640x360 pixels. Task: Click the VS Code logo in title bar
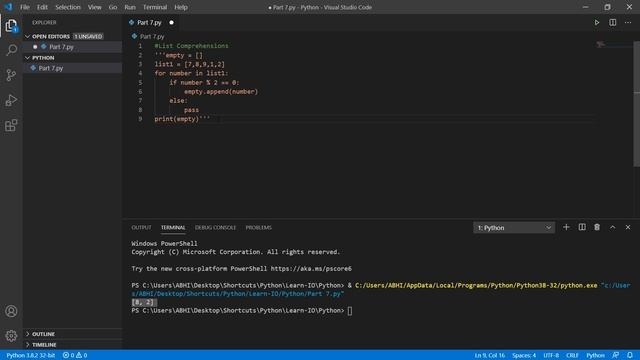8,7
